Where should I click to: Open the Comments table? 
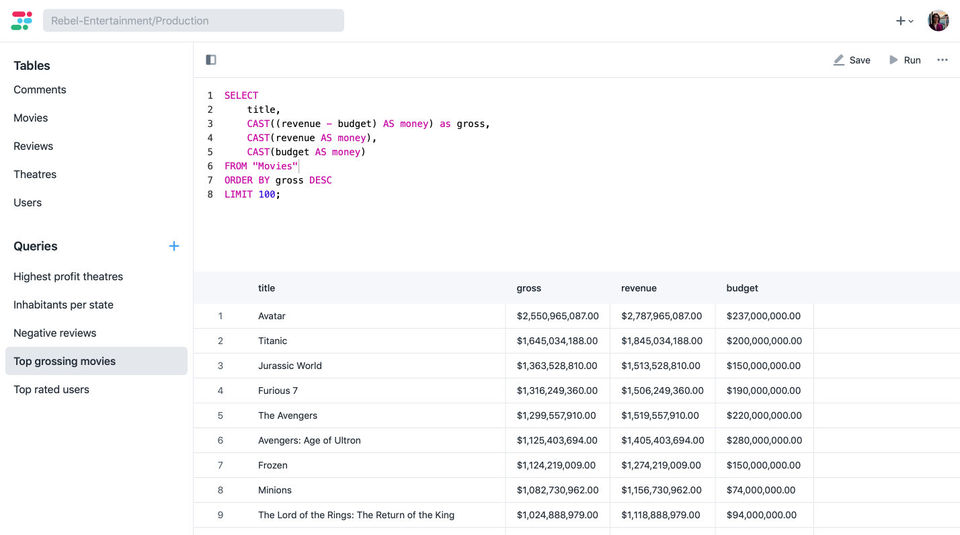[x=40, y=90]
